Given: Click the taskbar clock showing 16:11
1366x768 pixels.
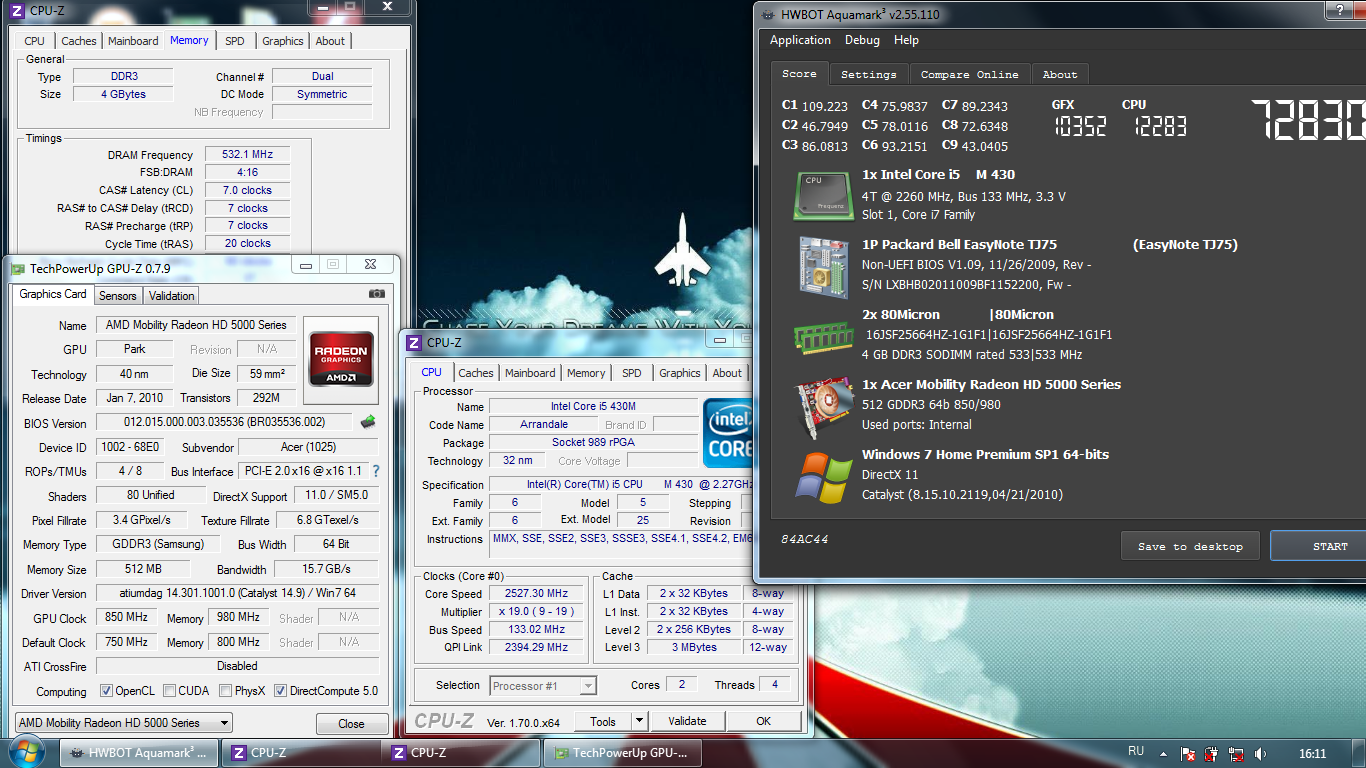Looking at the screenshot, I should click(1313, 753).
